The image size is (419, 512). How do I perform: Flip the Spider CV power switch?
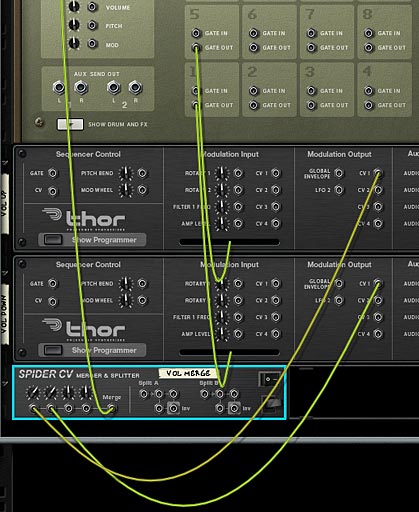270,379
